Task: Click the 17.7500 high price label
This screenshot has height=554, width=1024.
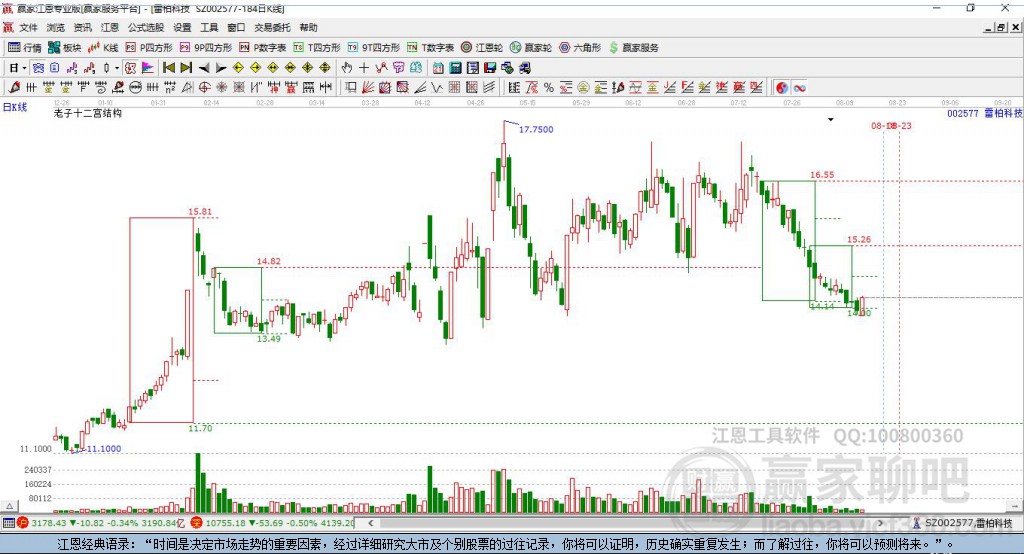Action: click(536, 129)
